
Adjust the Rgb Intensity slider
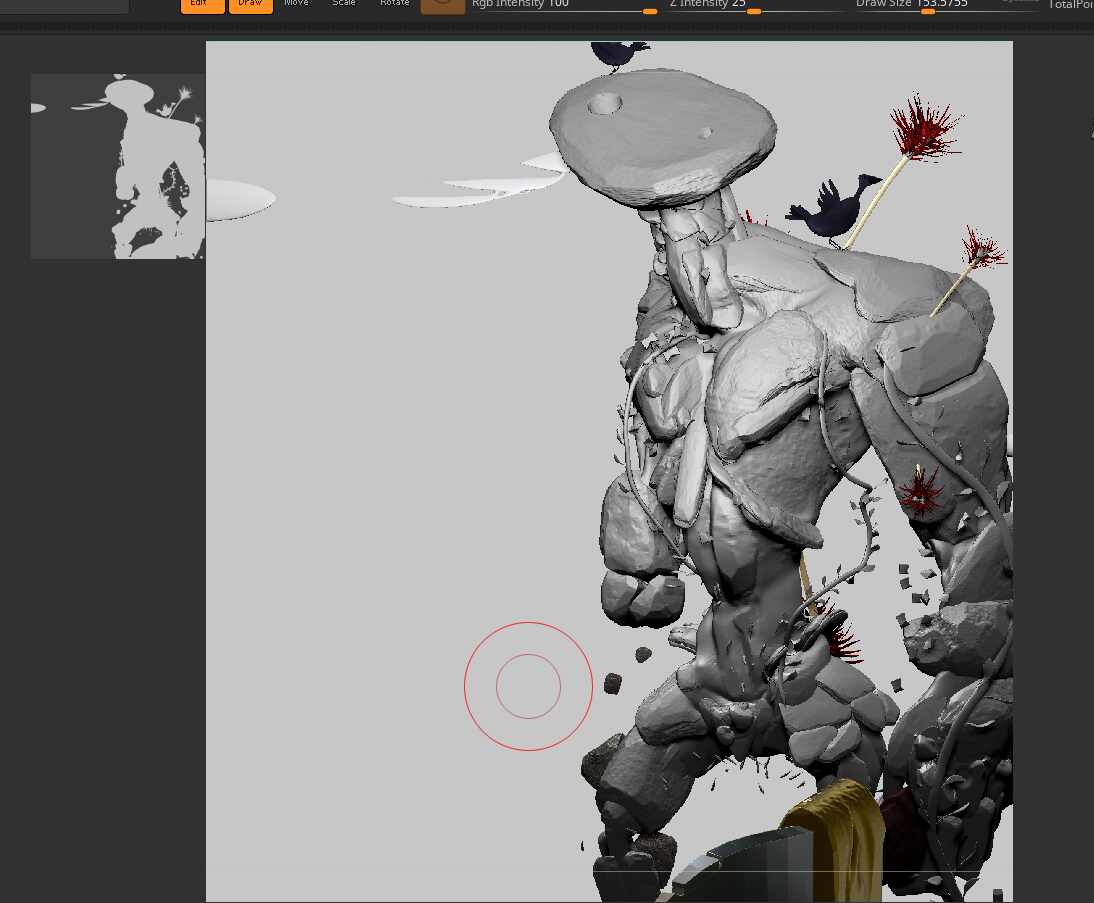pyautogui.click(x=564, y=6)
